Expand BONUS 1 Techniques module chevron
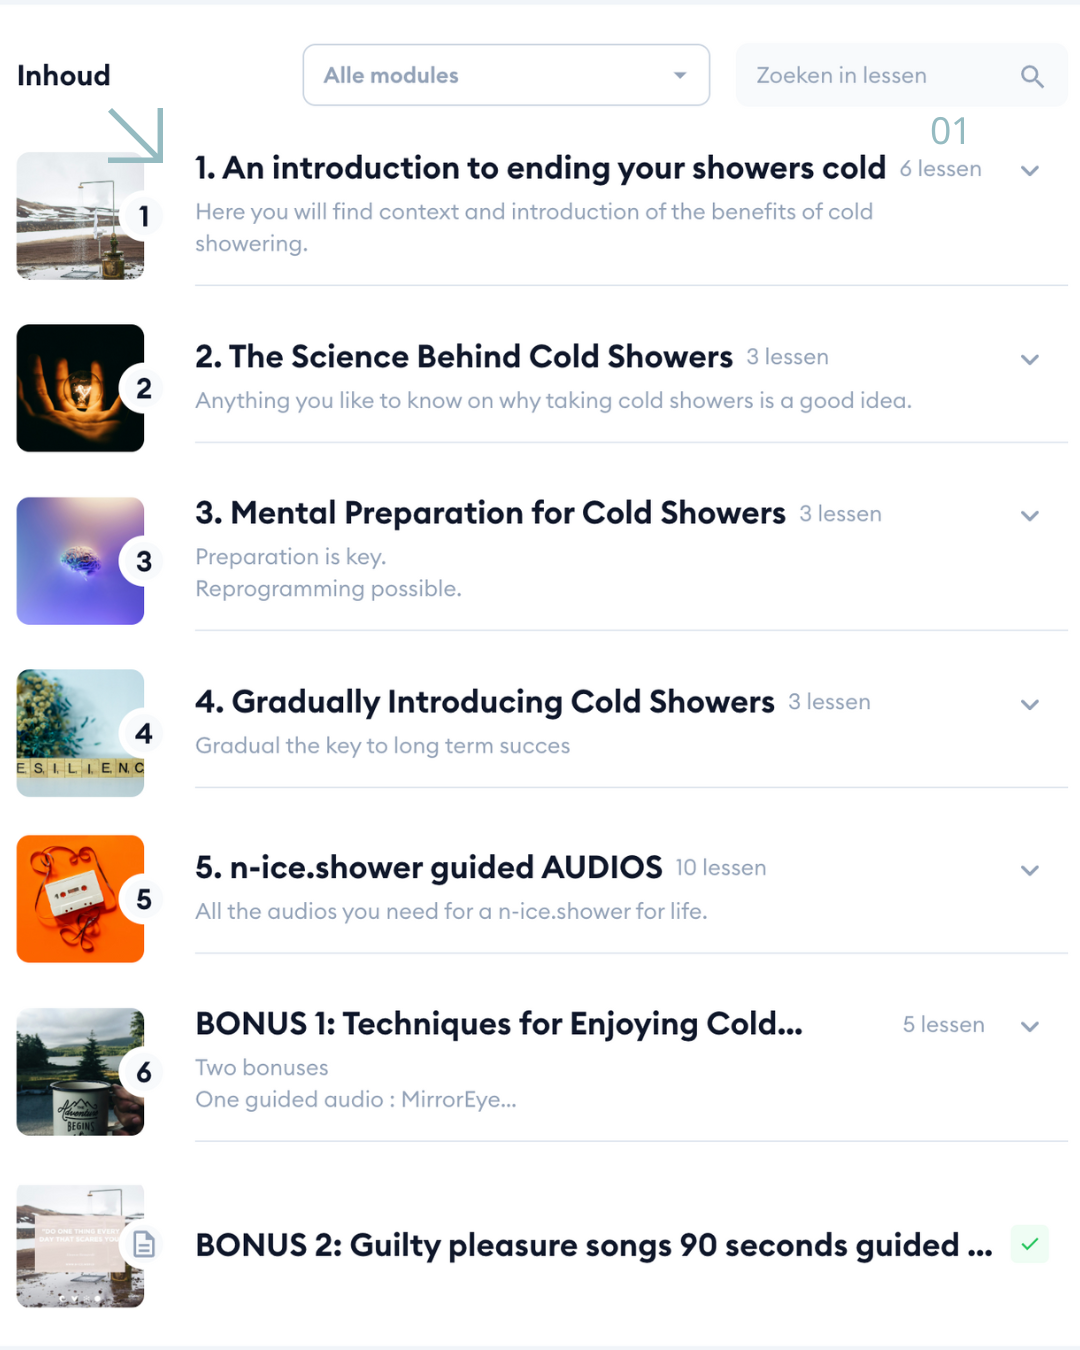Viewport: 1080px width, 1350px height. click(x=1030, y=1027)
